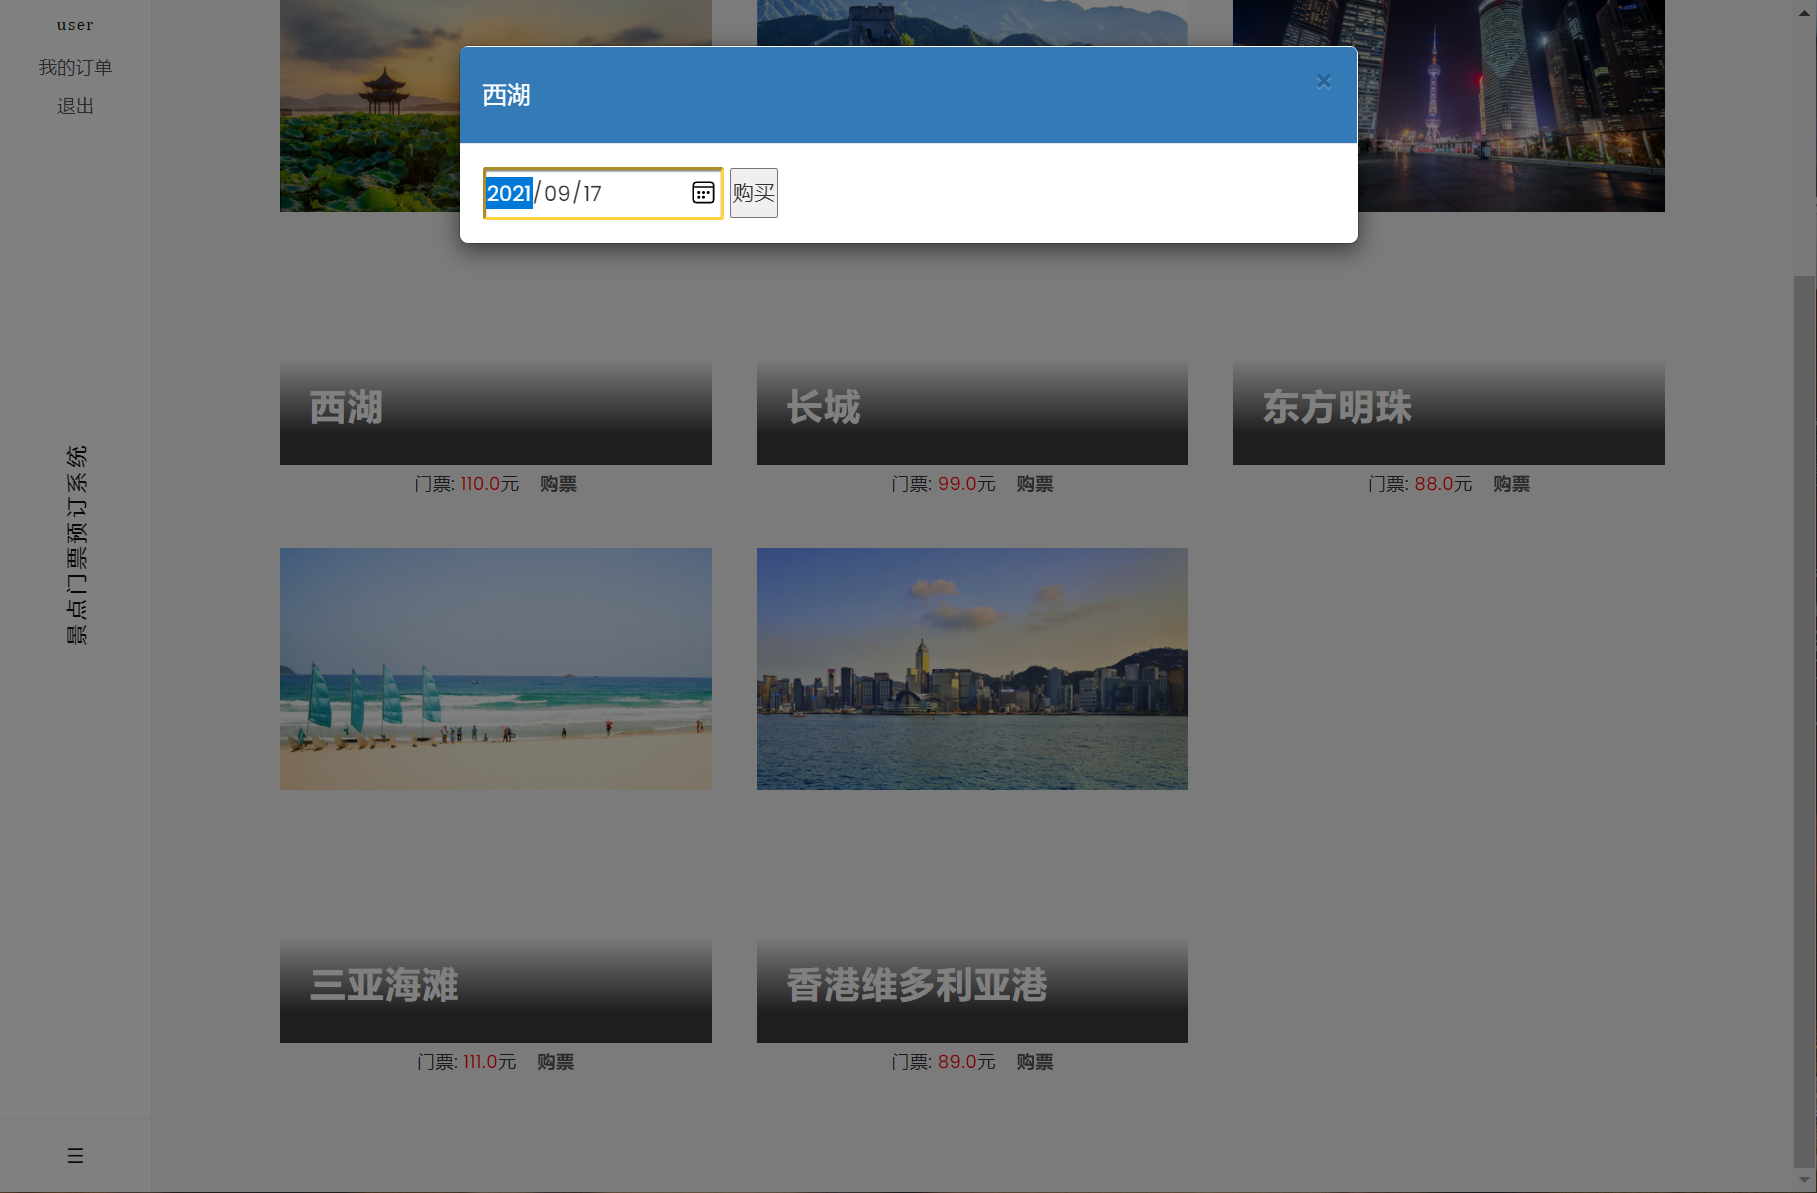Click the vertical page scrollbar
The height and width of the screenshot is (1193, 1817).
tap(1804, 720)
